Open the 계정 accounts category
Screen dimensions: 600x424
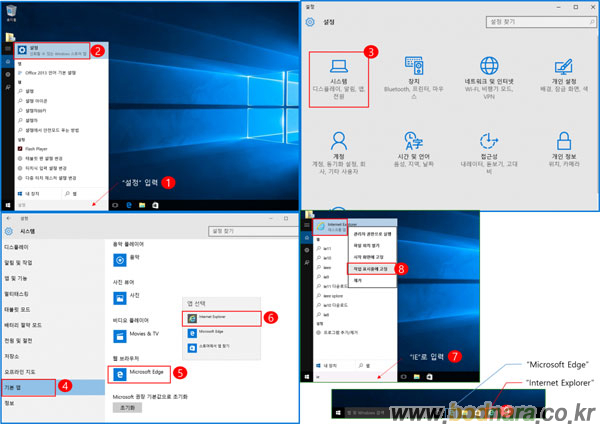[x=339, y=152]
